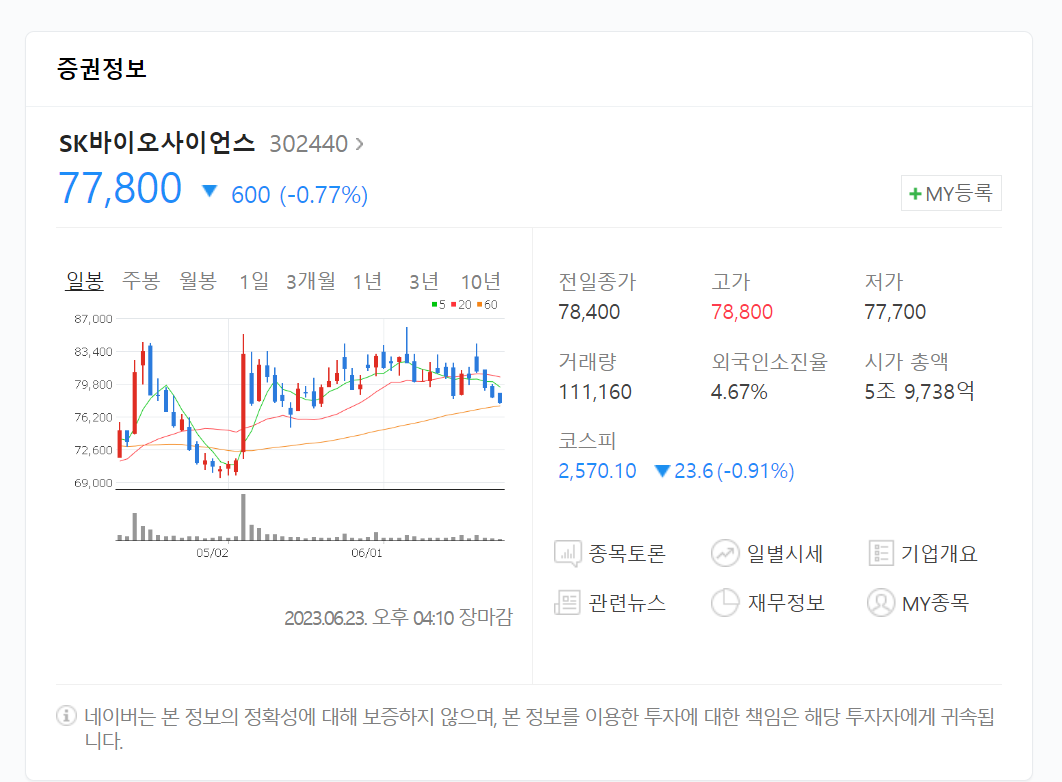
Task: Click the change percentage (-0.77%)
Action: point(324,195)
